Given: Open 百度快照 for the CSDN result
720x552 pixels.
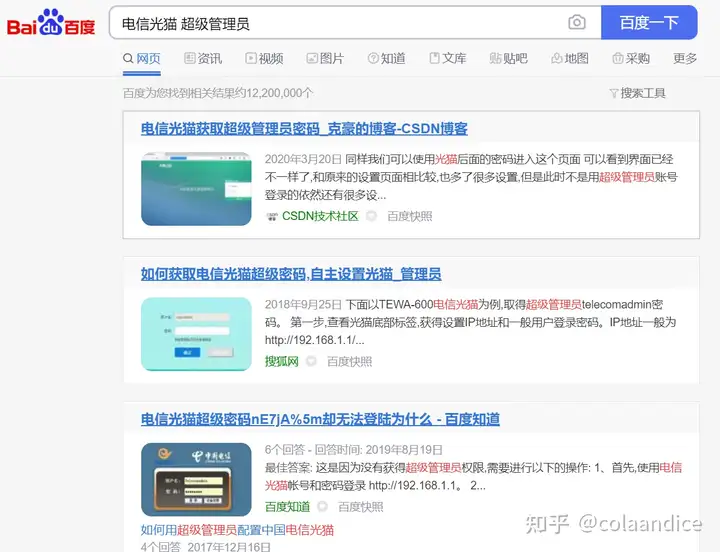Looking at the screenshot, I should coord(410,216).
